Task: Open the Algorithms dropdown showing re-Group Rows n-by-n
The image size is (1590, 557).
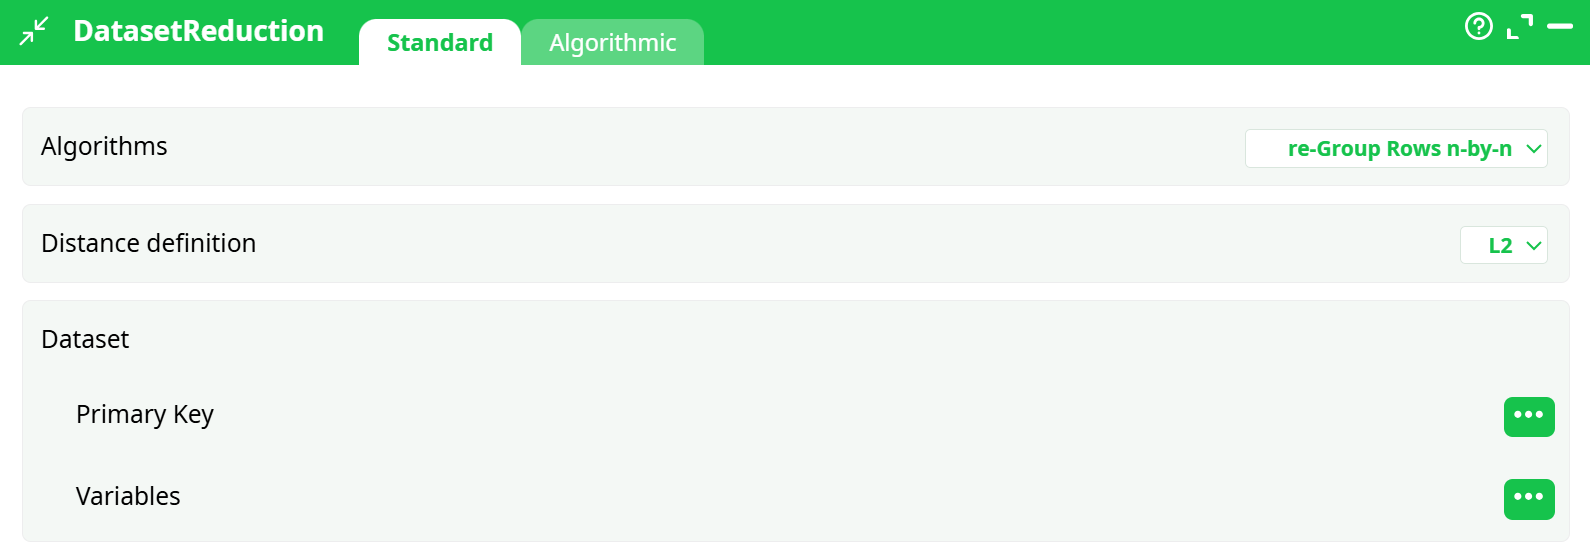Action: tap(1395, 149)
